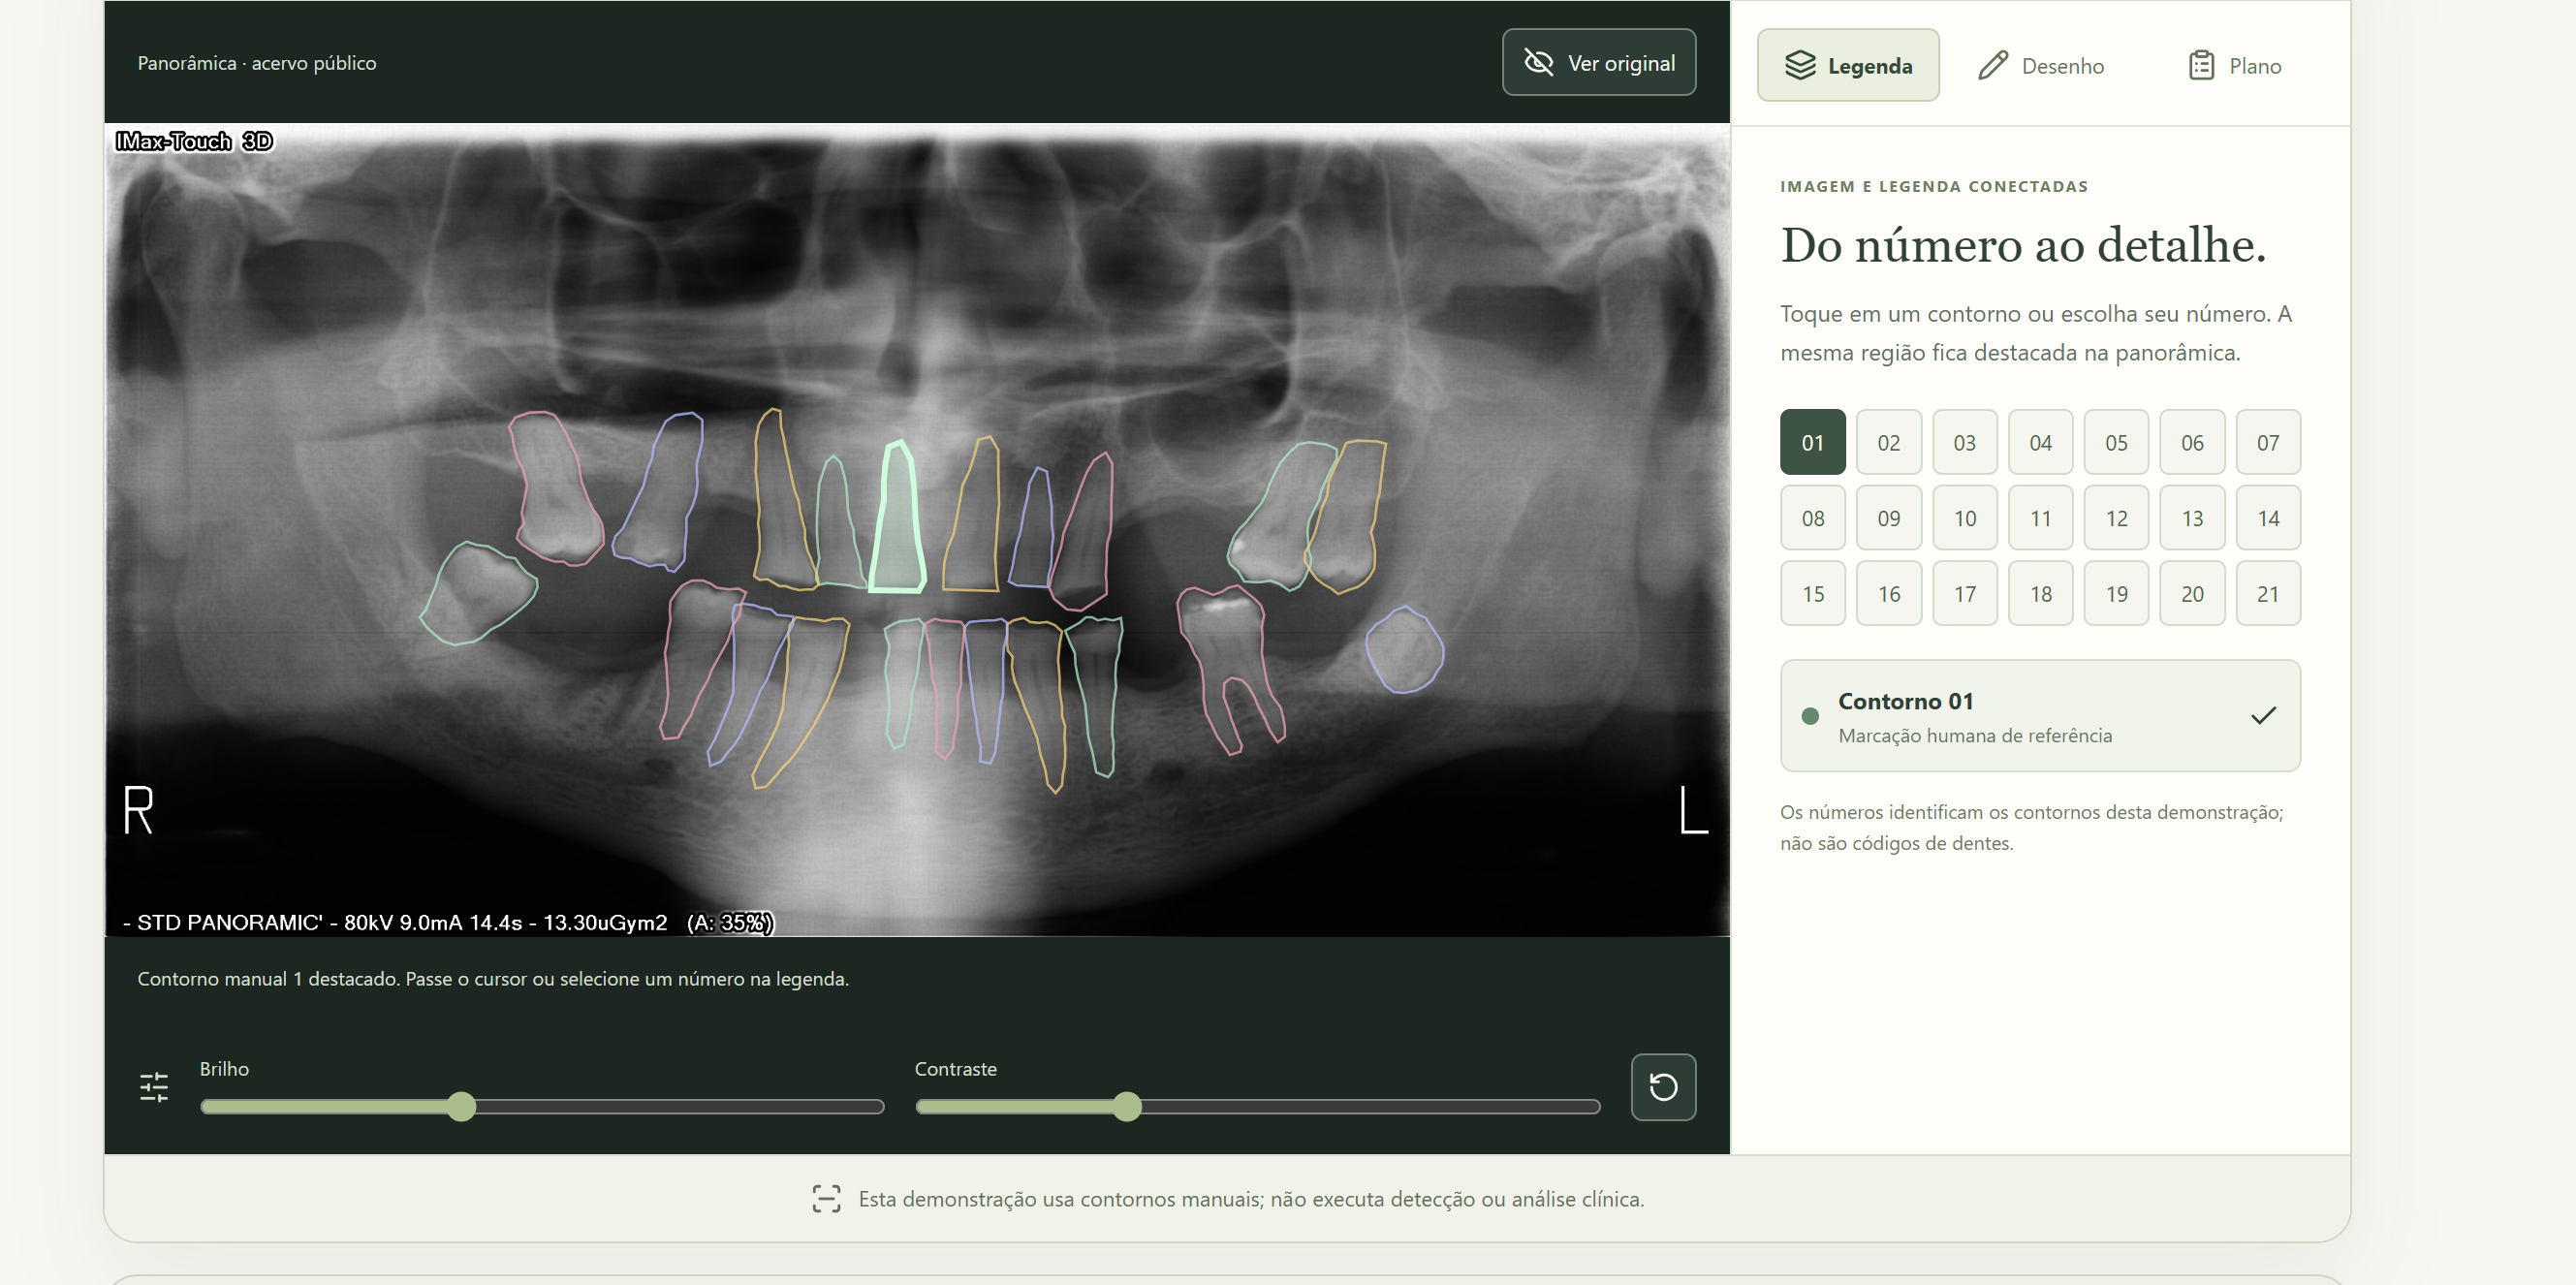The width and height of the screenshot is (2576, 1285).
Task: Adjust the Contraste slider handle
Action: pos(1127,1106)
